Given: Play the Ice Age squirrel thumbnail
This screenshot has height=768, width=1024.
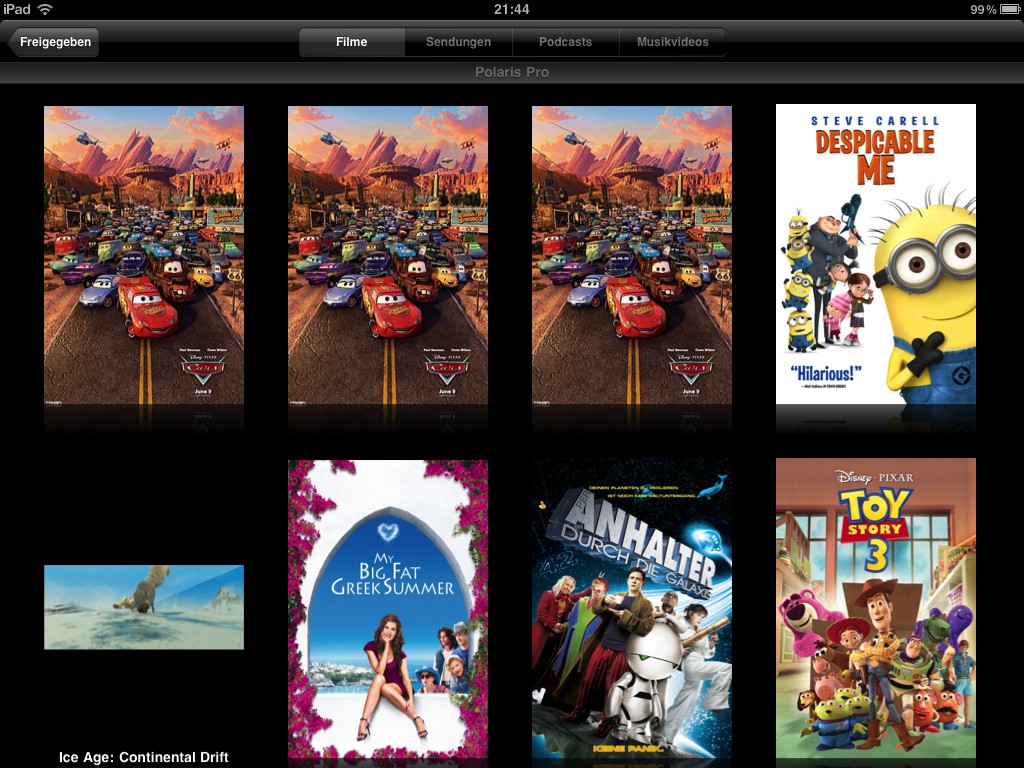Looking at the screenshot, I should tap(144, 607).
